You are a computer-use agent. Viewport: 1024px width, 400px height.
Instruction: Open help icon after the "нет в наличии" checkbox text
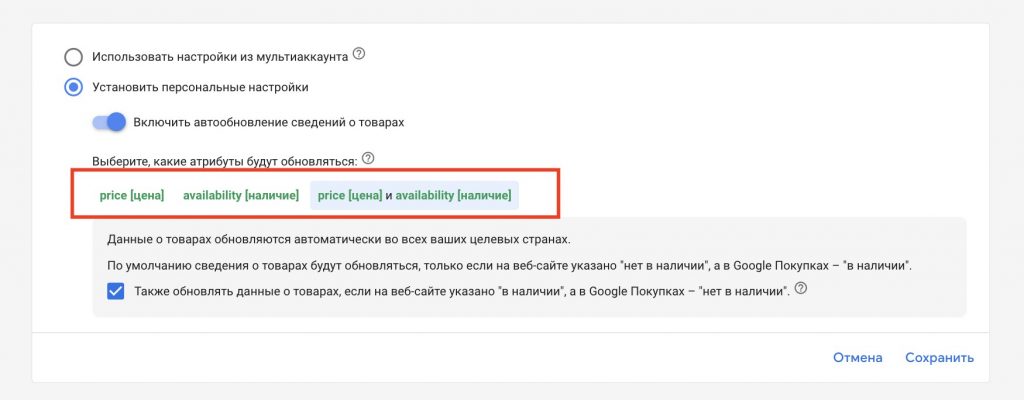tap(801, 288)
